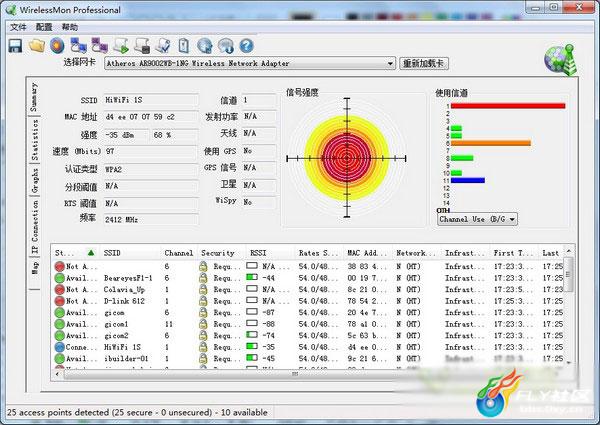The width and height of the screenshot is (600, 425).
Task: Click the clipboard toolbar icon
Action: coord(184,46)
